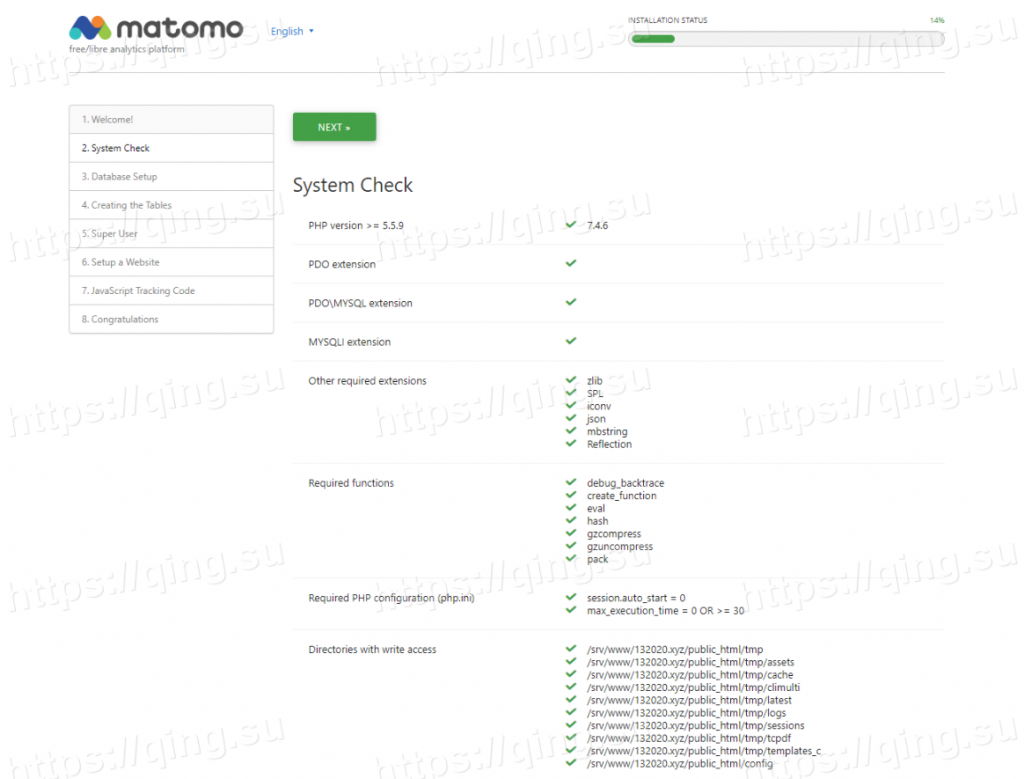1024x779 pixels.
Task: Choose step 5. Super User
Action: coord(171,234)
